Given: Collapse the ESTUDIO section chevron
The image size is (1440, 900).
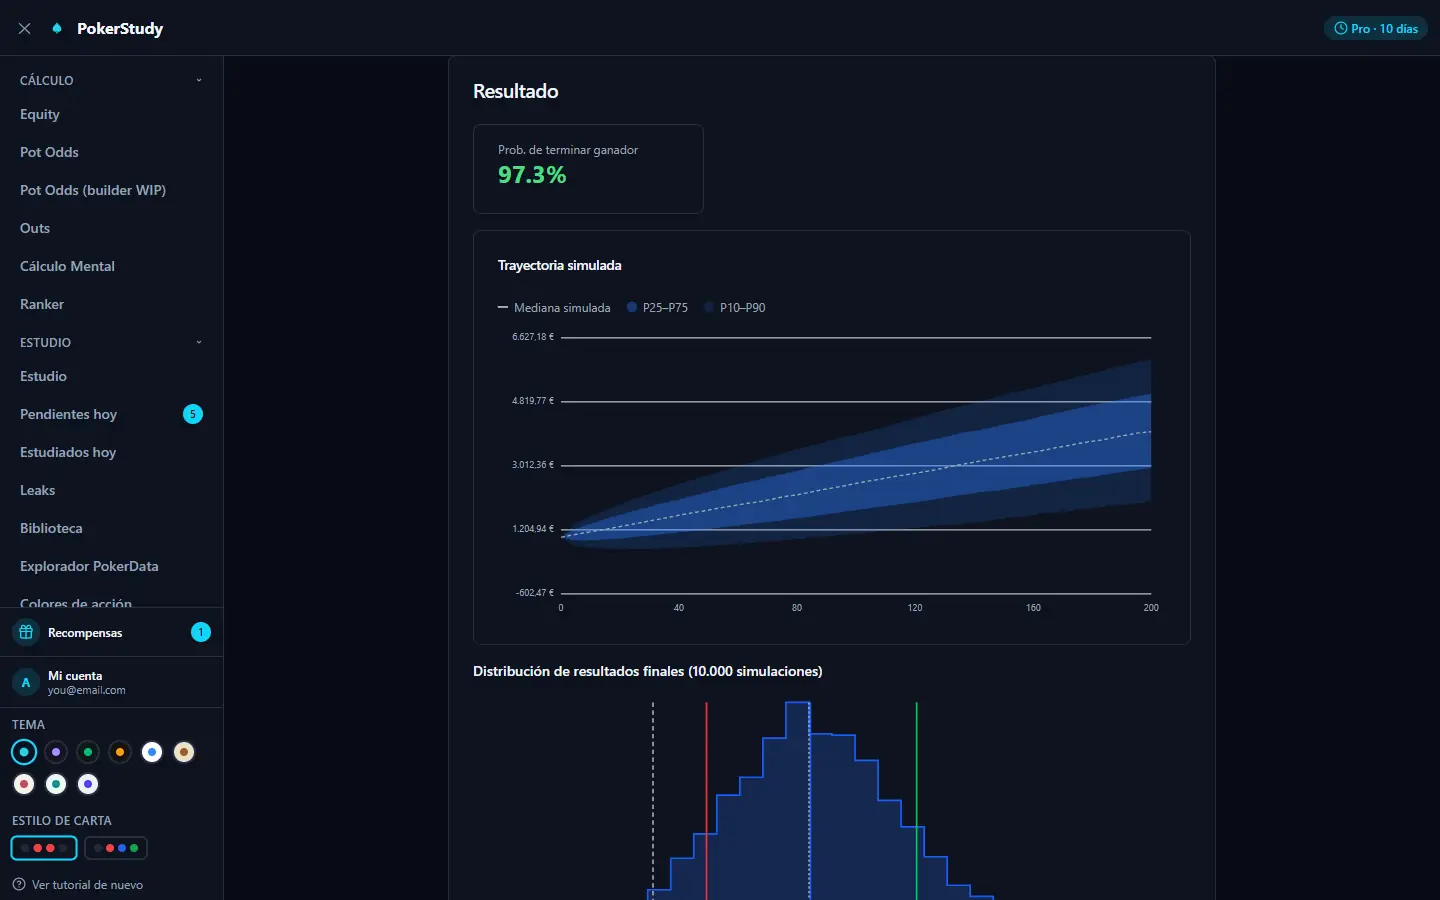Looking at the screenshot, I should tap(199, 342).
